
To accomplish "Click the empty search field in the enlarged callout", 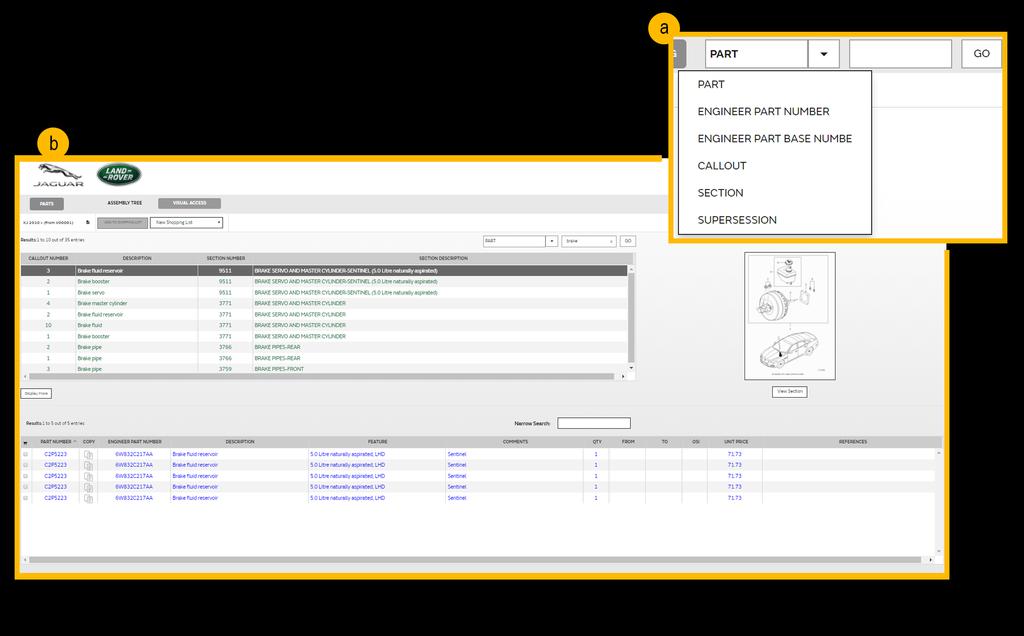I will coord(900,54).
